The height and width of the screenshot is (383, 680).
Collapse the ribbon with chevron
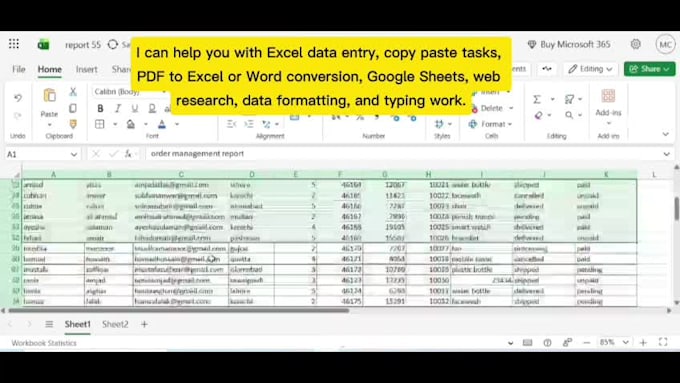click(666, 134)
